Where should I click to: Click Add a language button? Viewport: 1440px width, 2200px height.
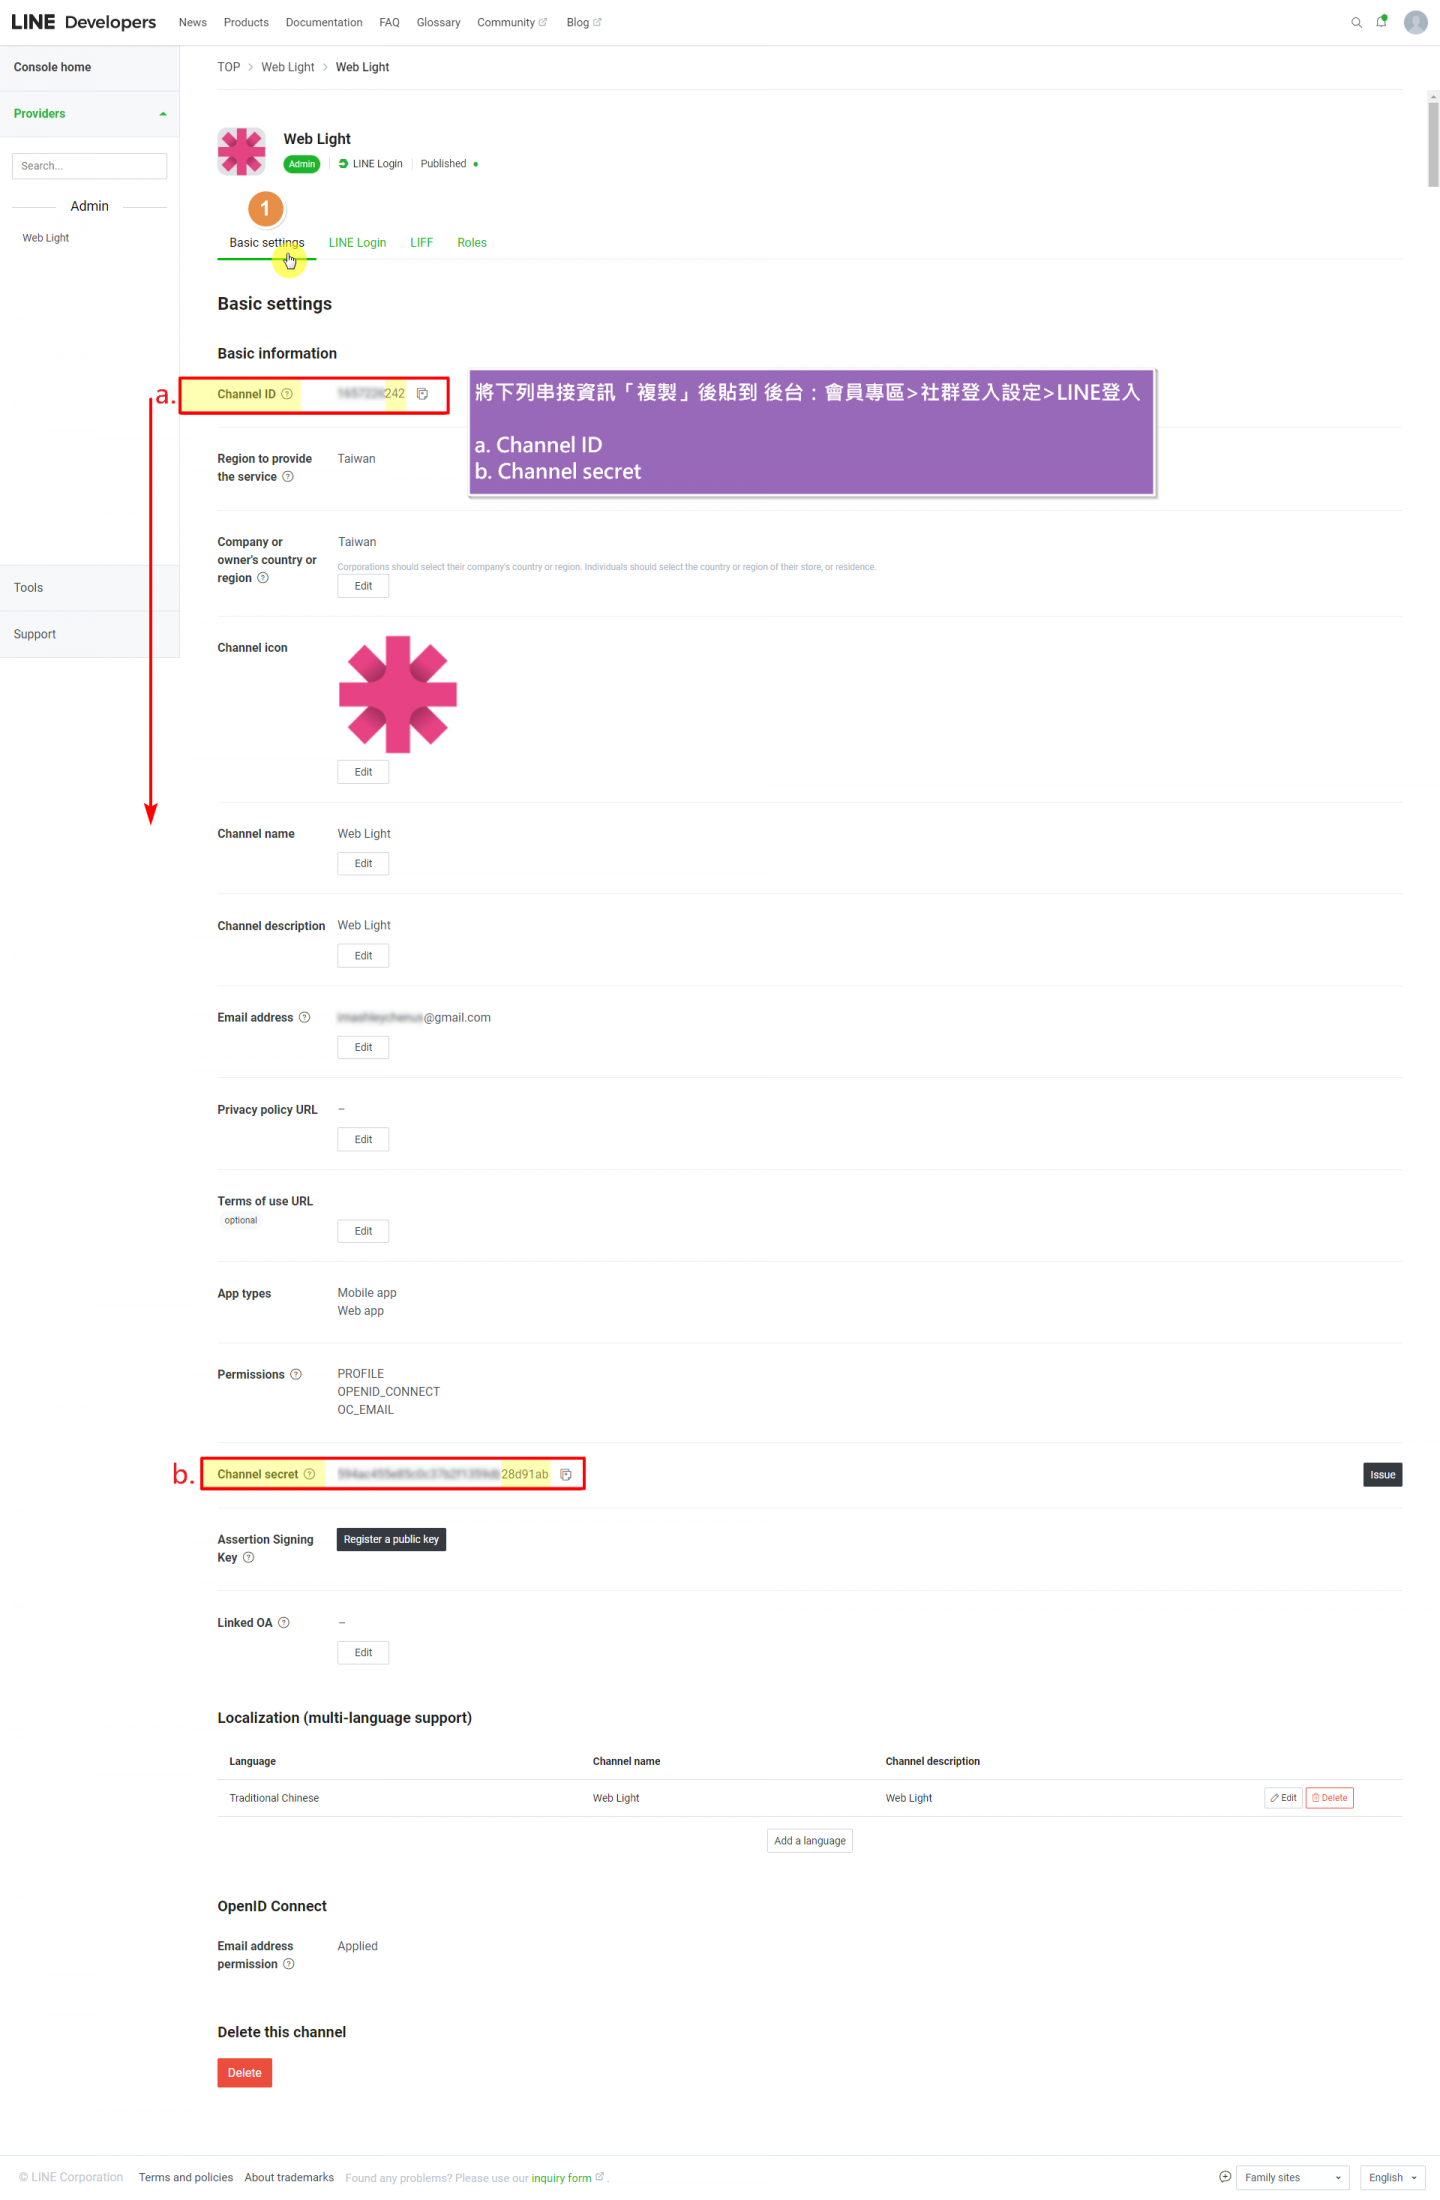(x=809, y=1840)
